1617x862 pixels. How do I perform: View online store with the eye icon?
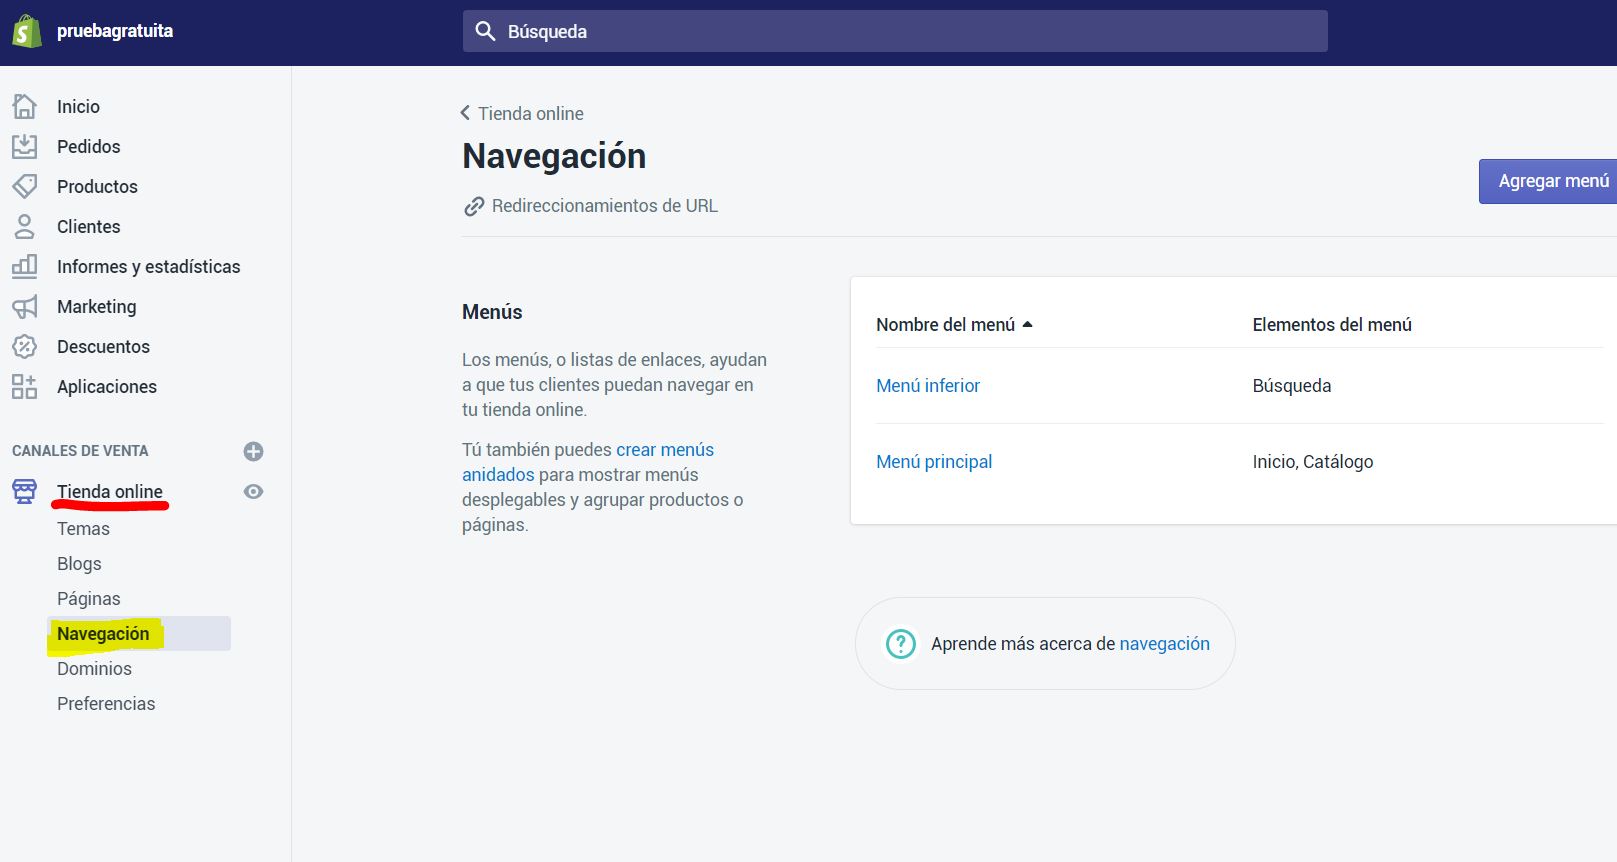pos(254,491)
